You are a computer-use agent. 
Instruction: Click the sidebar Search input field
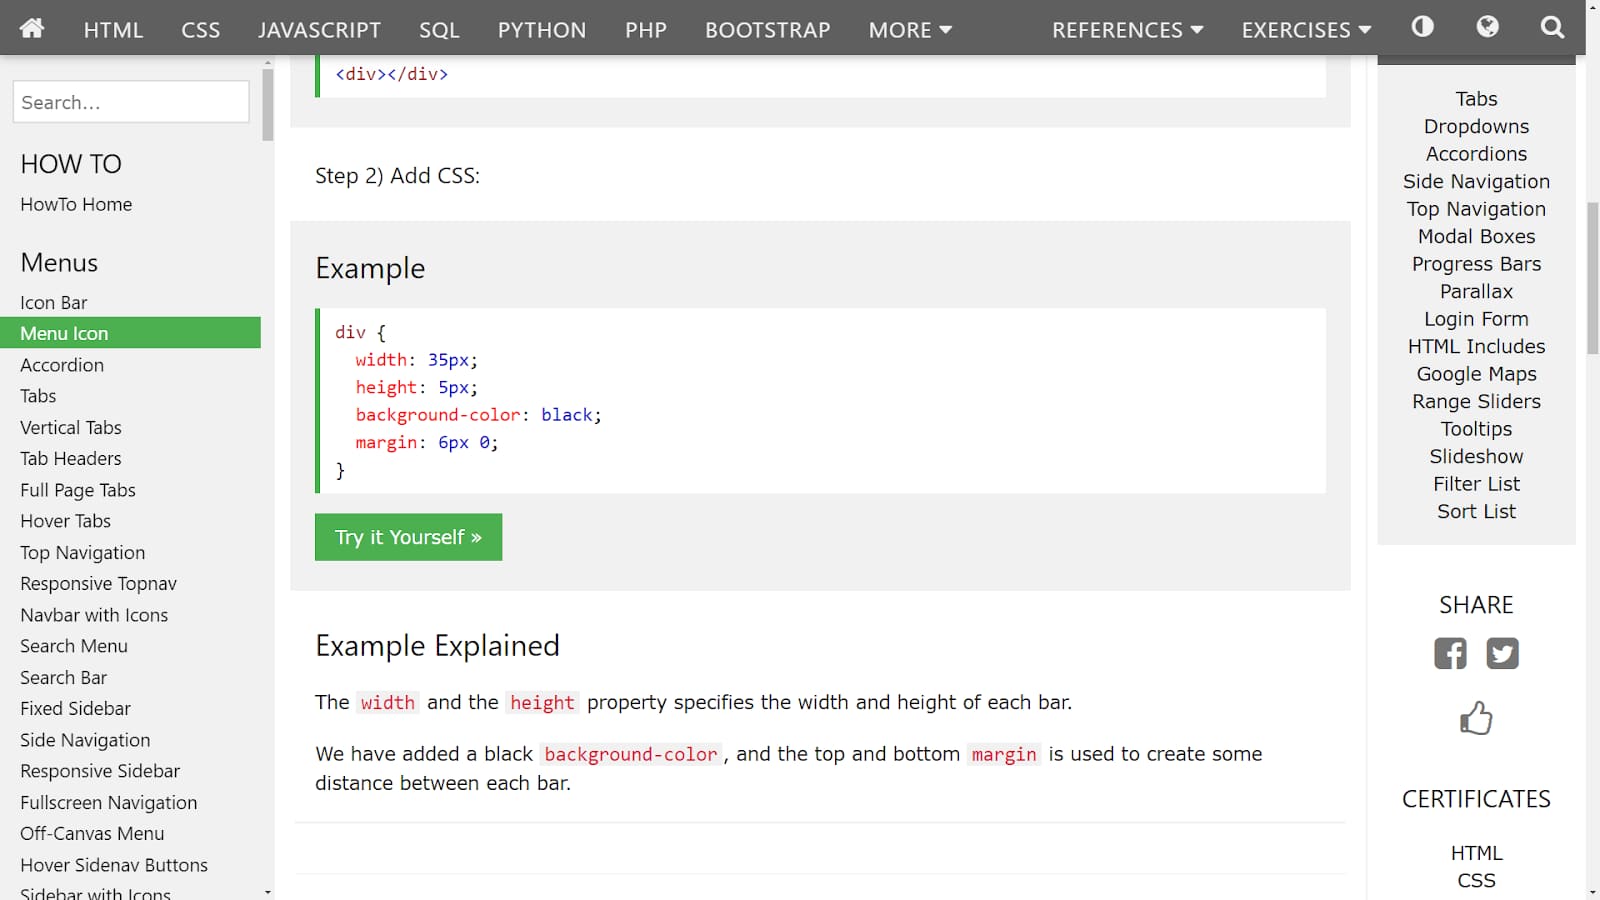[x=131, y=102]
